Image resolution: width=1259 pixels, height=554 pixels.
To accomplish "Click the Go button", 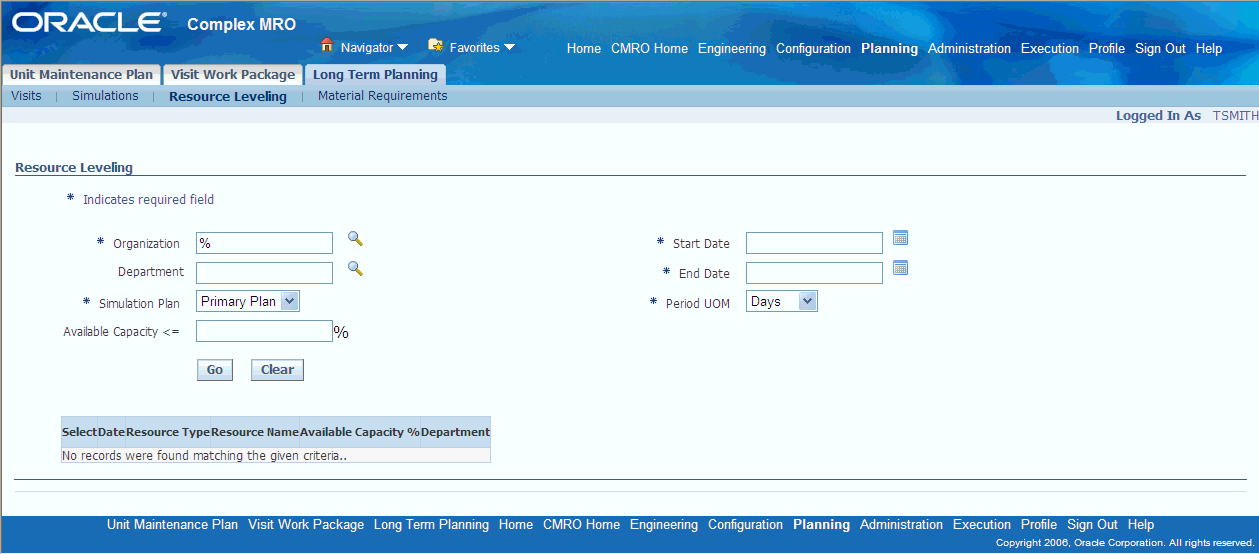I will (x=215, y=370).
